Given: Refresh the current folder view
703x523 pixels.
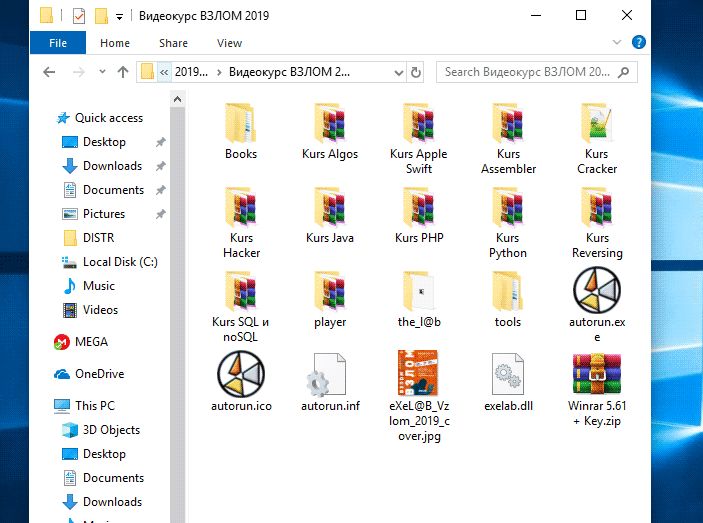Looking at the screenshot, I should pos(416,72).
